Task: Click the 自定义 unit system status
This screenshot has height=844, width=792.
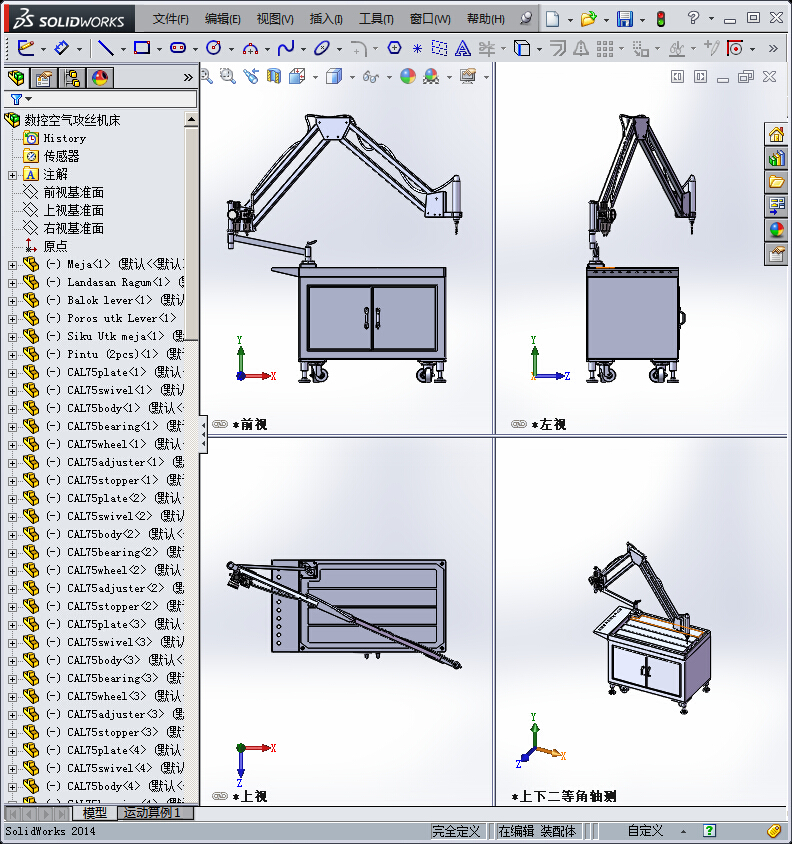Action: tap(646, 831)
